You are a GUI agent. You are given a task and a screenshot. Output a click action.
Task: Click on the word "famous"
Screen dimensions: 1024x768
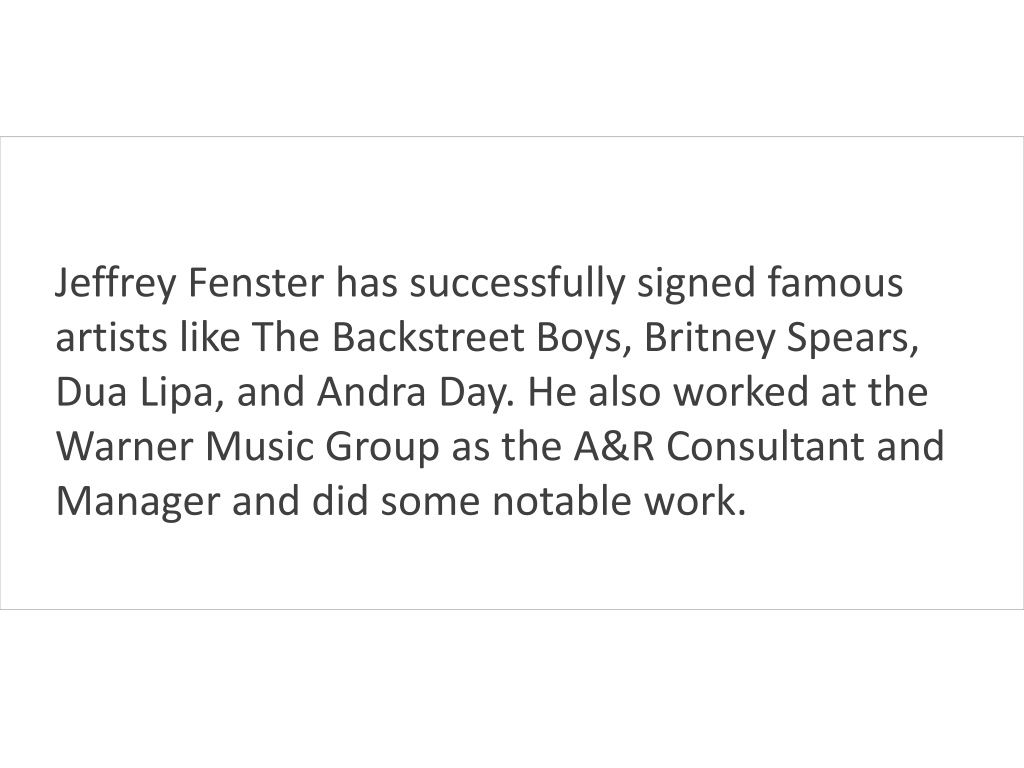pos(835,283)
